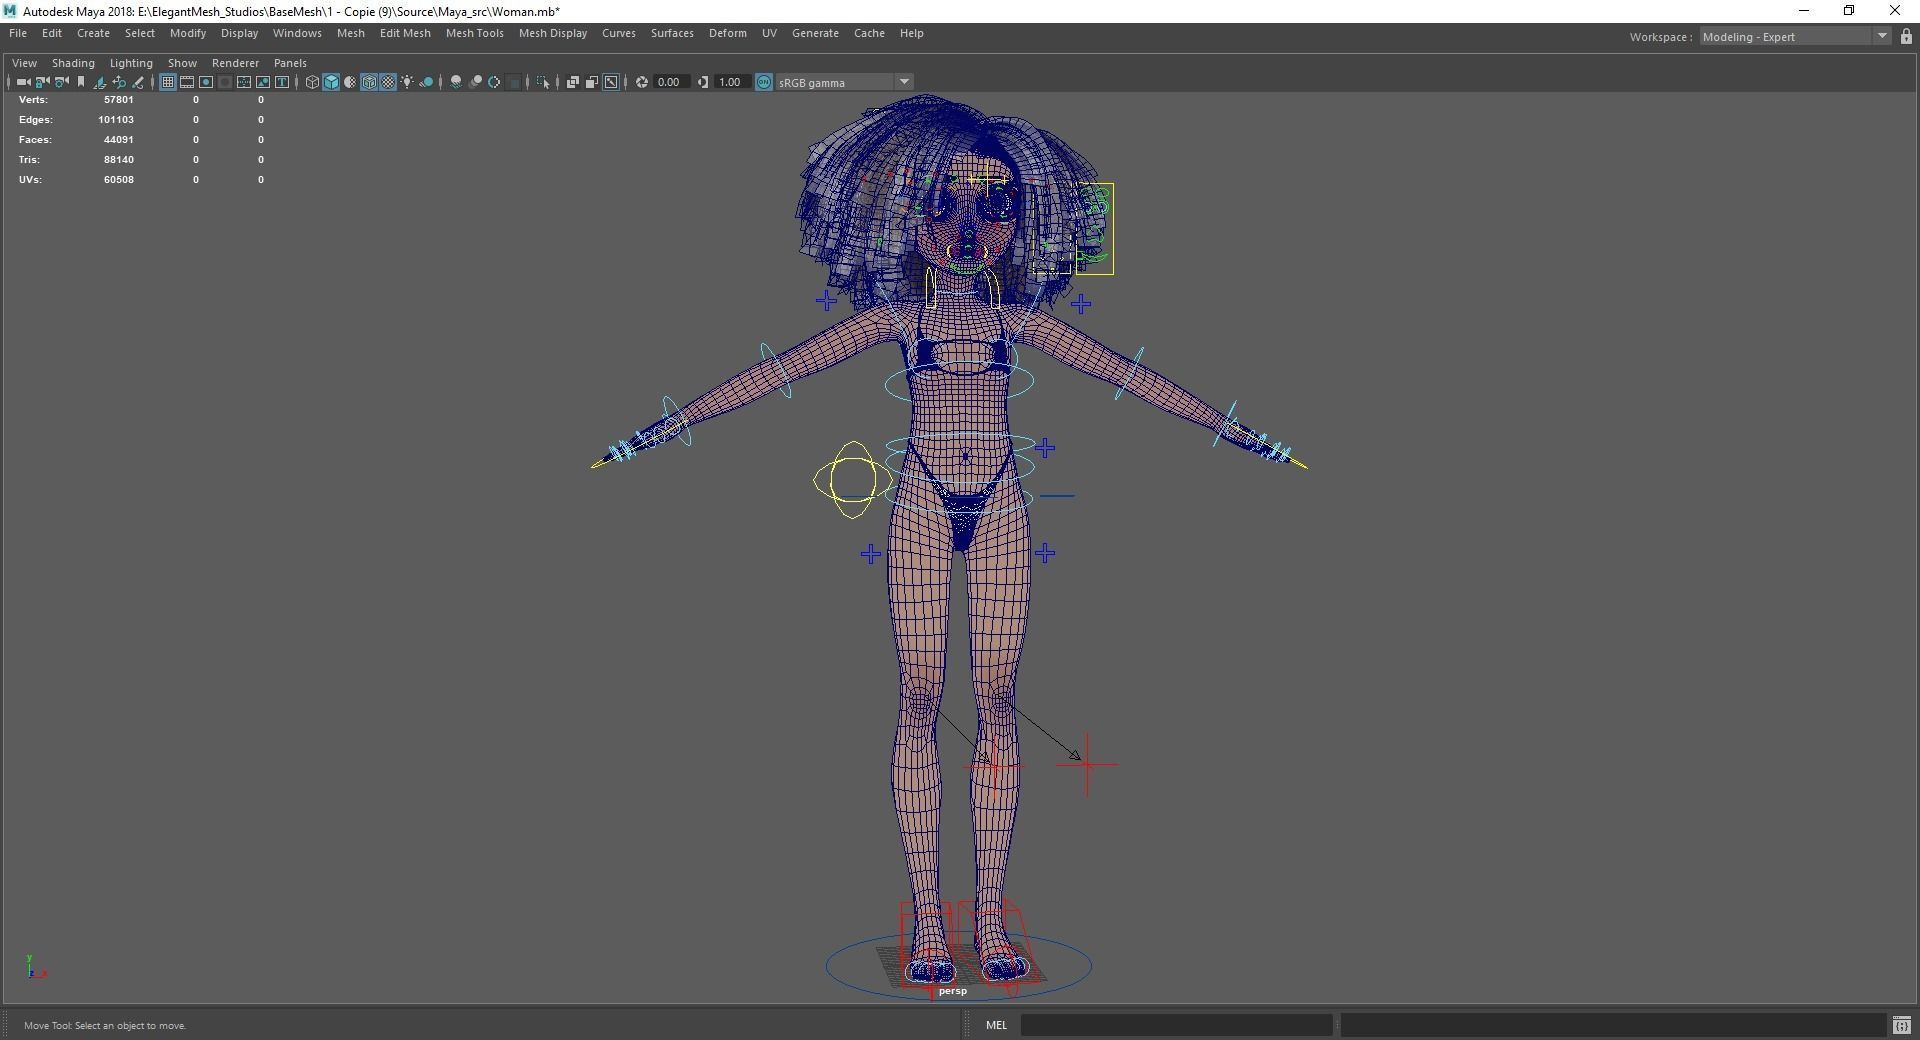Toggle color management ON button
This screenshot has width=1920, height=1040.
(764, 82)
